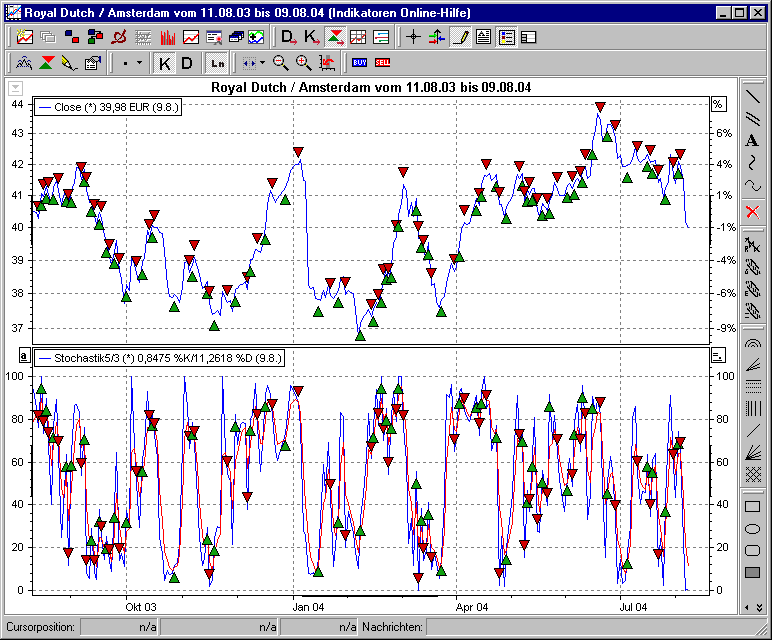Open the dot style dropdown arrow

coord(138,63)
